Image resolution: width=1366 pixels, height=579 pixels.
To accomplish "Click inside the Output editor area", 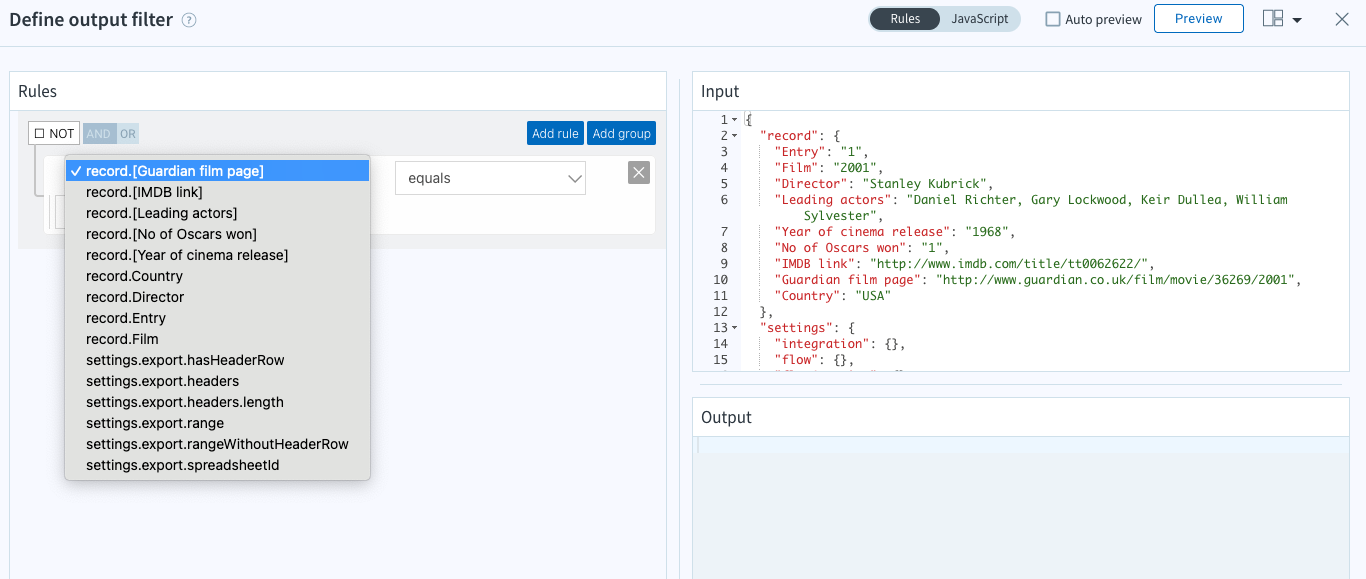I will pyautogui.click(x=1020, y=507).
